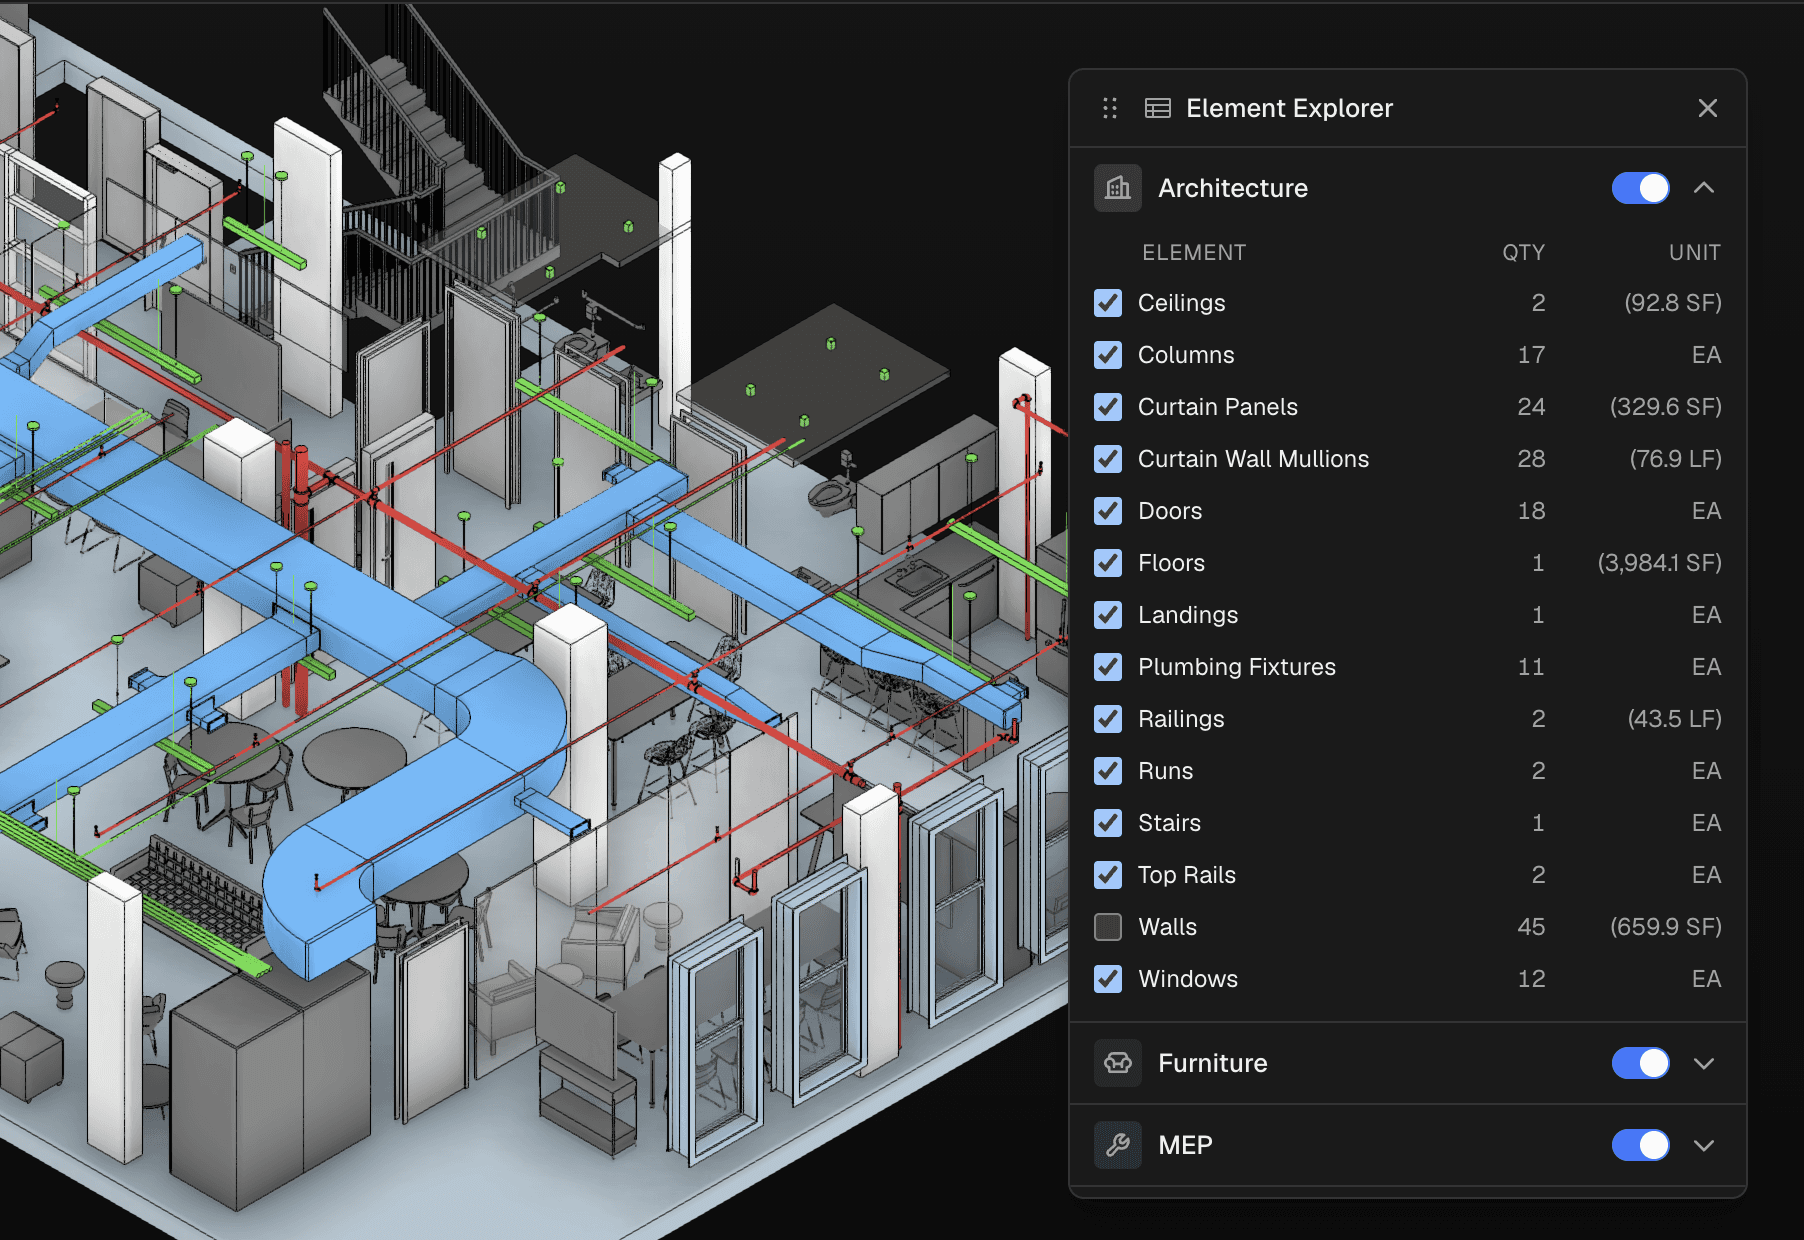Click the QTY column header
This screenshot has height=1240, width=1804.
click(1523, 253)
